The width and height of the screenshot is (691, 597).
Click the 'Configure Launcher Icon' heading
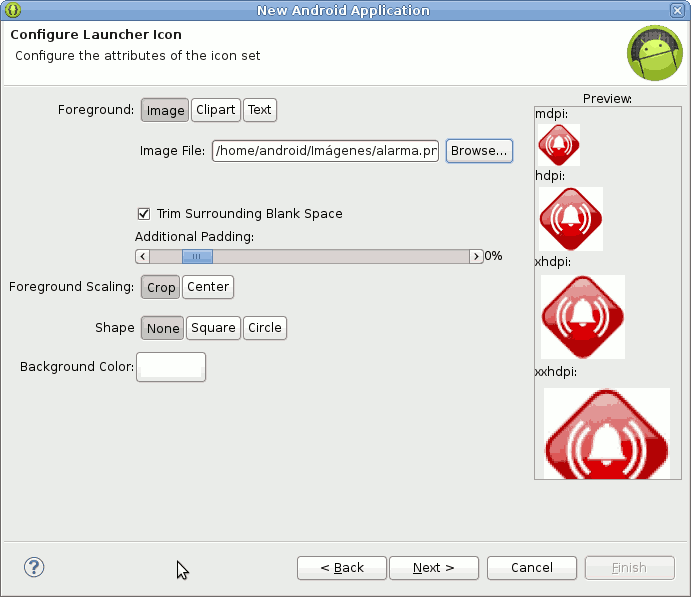[96, 35]
